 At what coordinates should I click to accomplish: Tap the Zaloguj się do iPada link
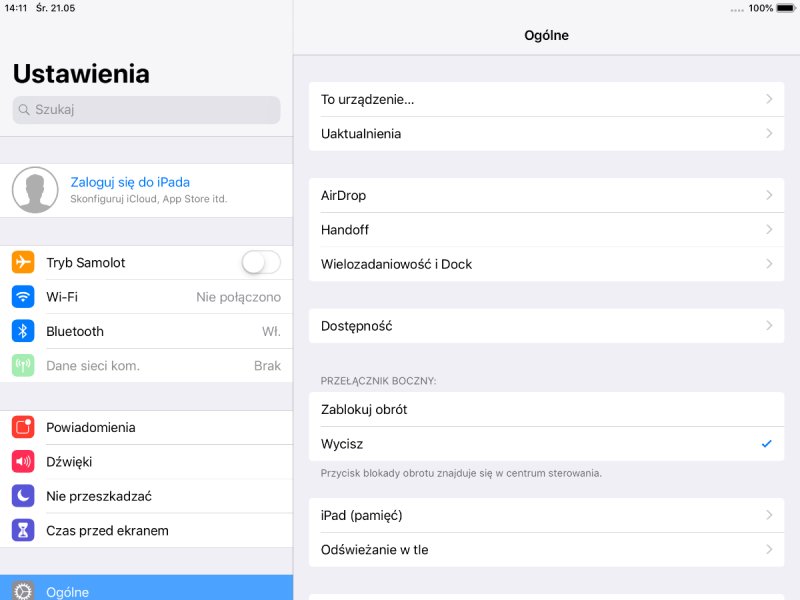130,182
